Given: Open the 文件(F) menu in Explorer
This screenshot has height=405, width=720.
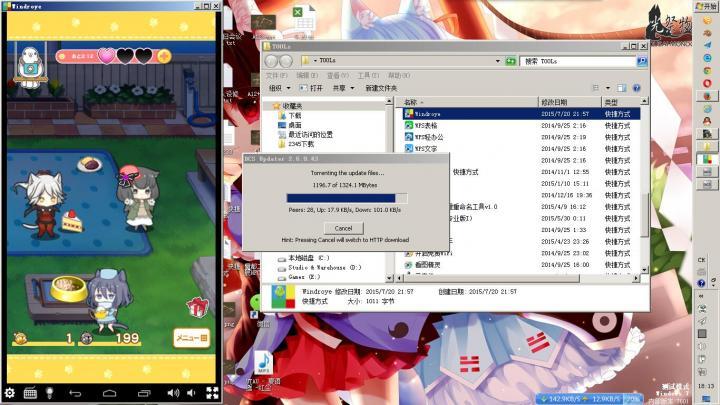Looking at the screenshot, I should point(277,75).
